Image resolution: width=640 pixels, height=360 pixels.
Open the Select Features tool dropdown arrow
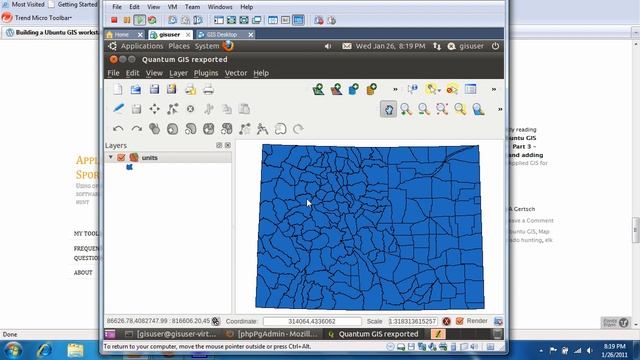click(x=439, y=90)
